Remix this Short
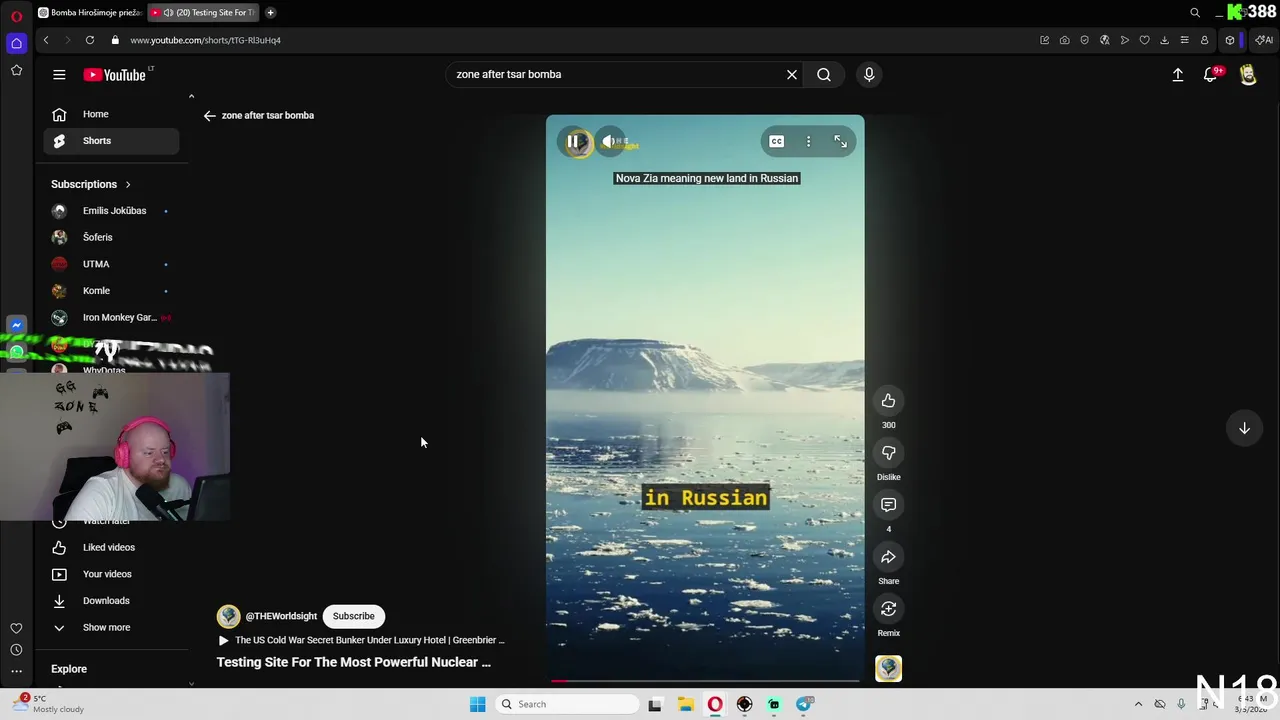 888,609
